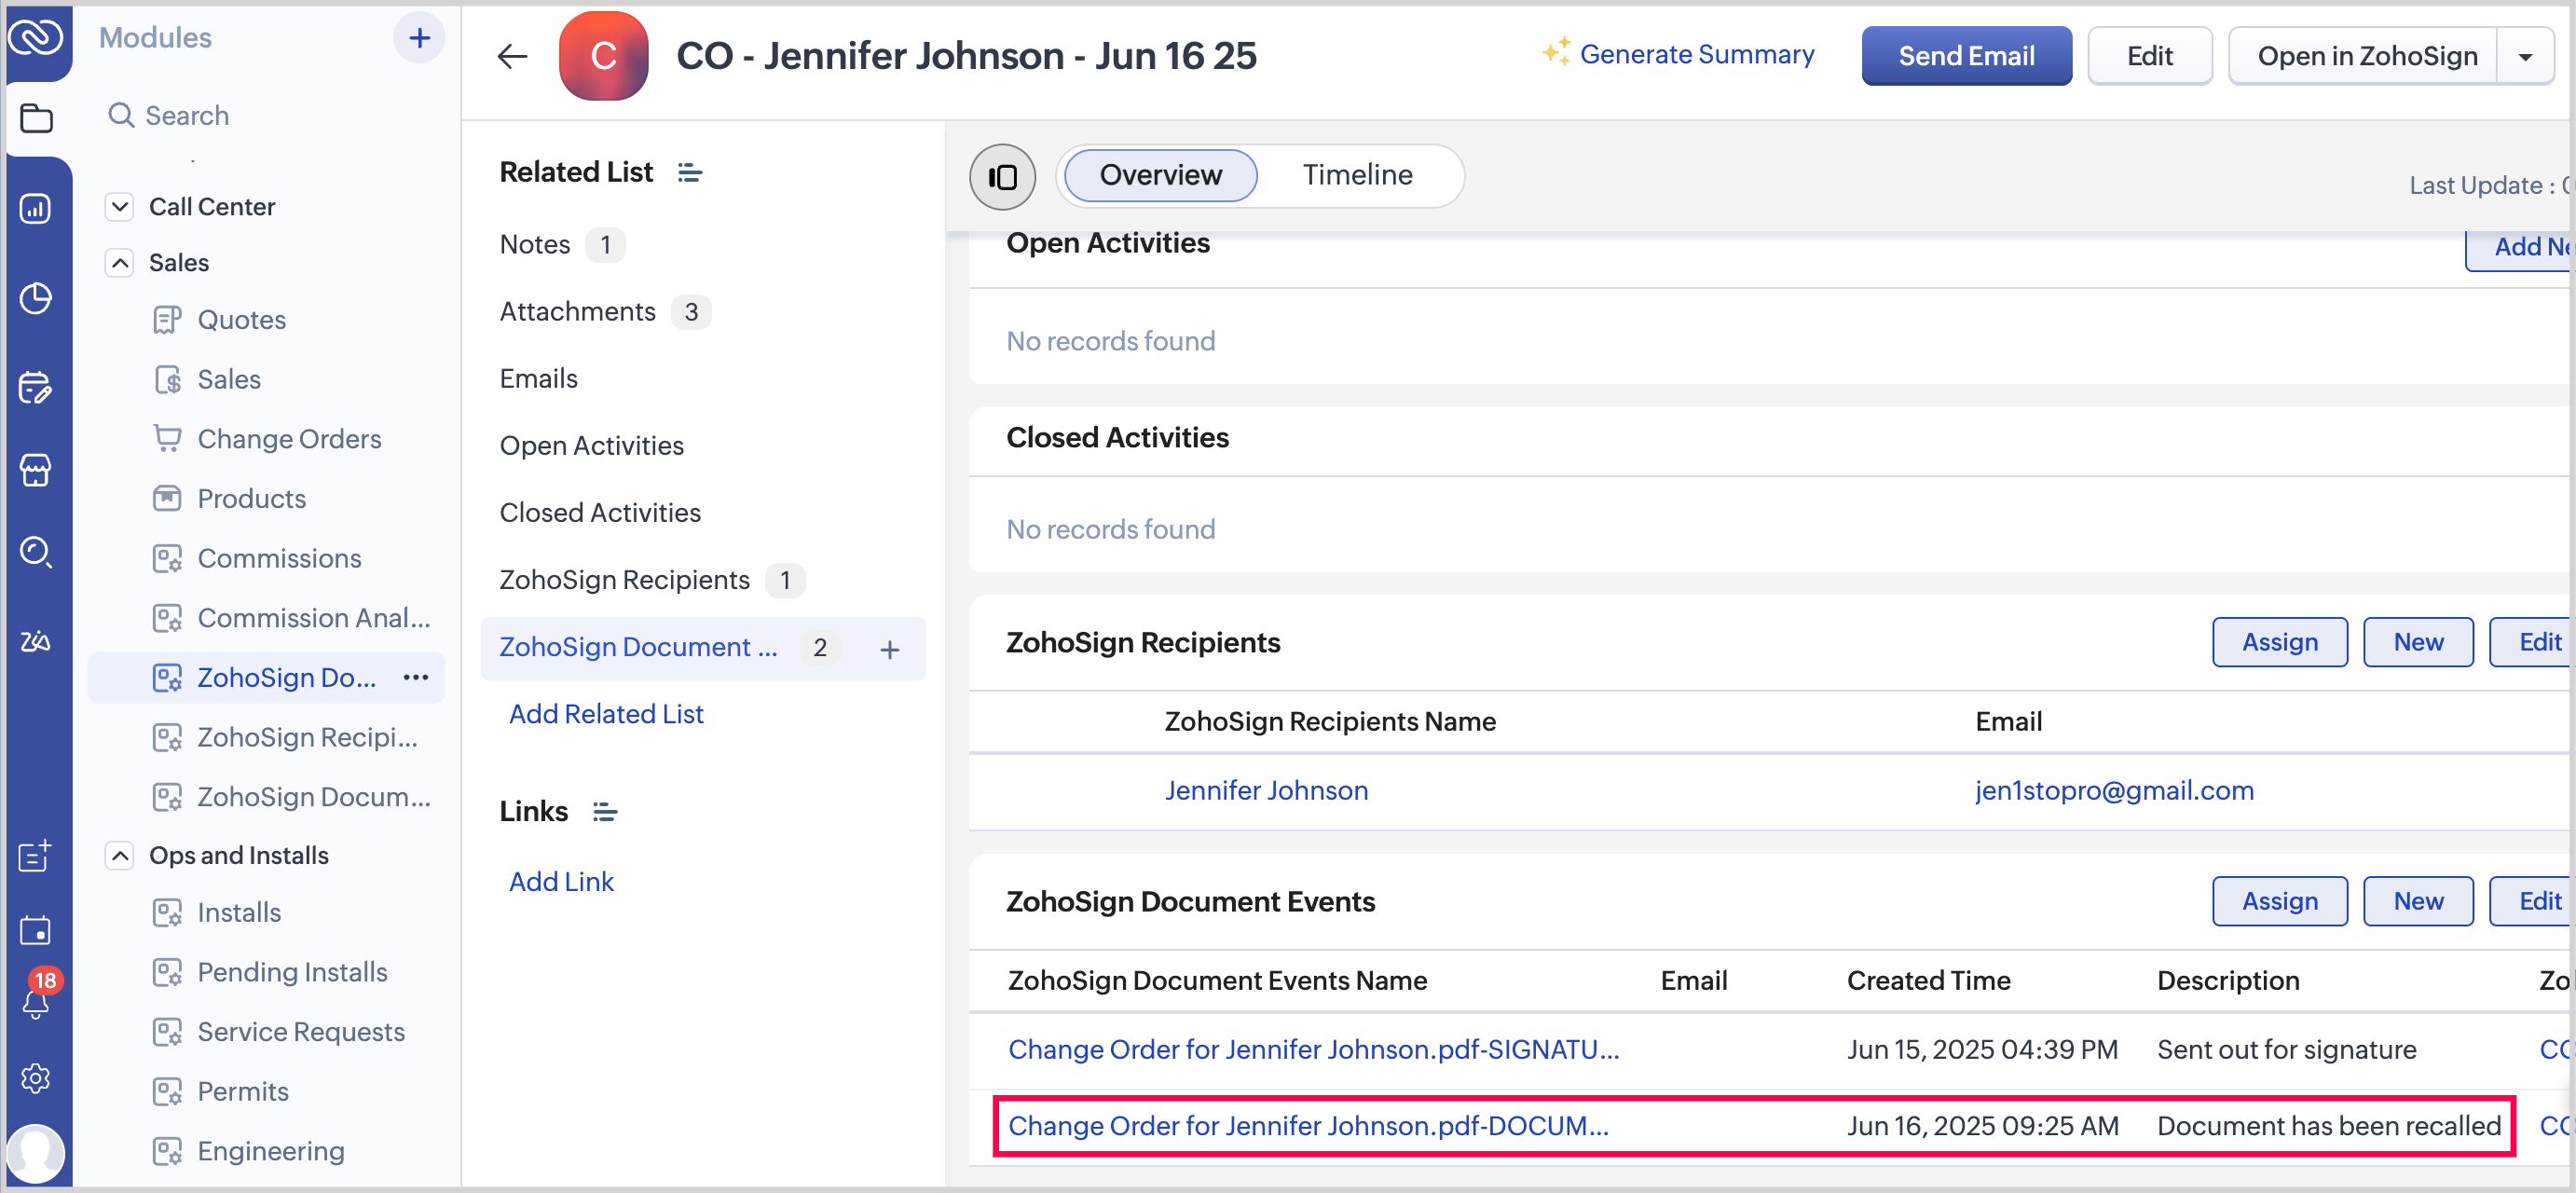This screenshot has width=2576, height=1193.
Task: Click the three-dots menu beside ZohoSign Do...
Action: coord(416,677)
